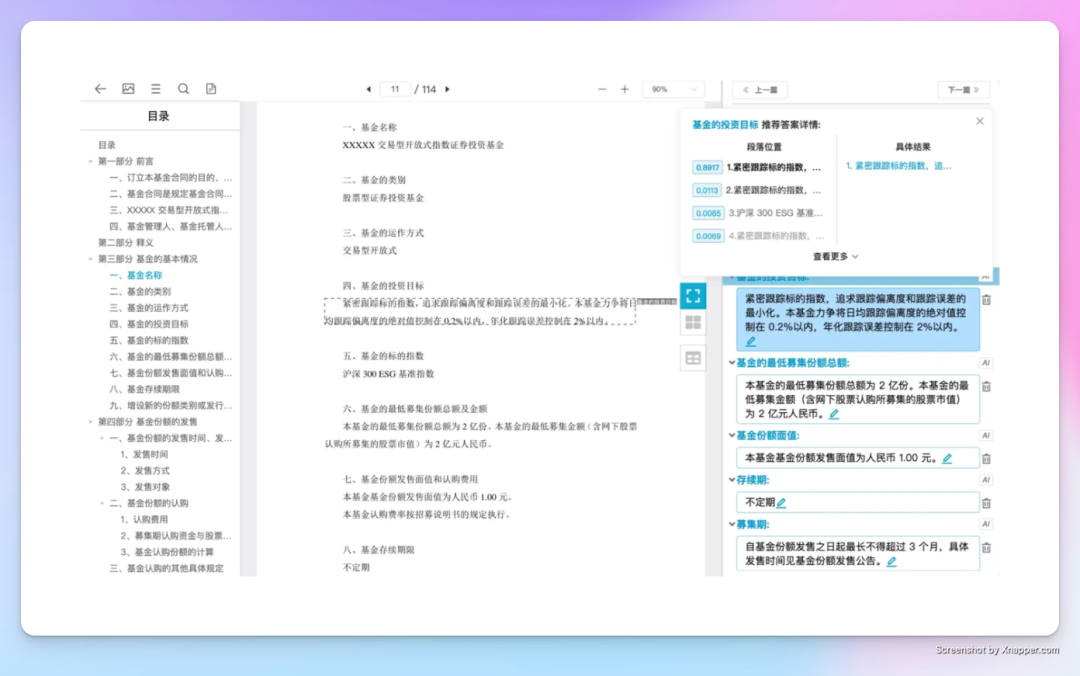The height and width of the screenshot is (676, 1080).
Task: Zoom in with the plus icon
Action: 625,90
